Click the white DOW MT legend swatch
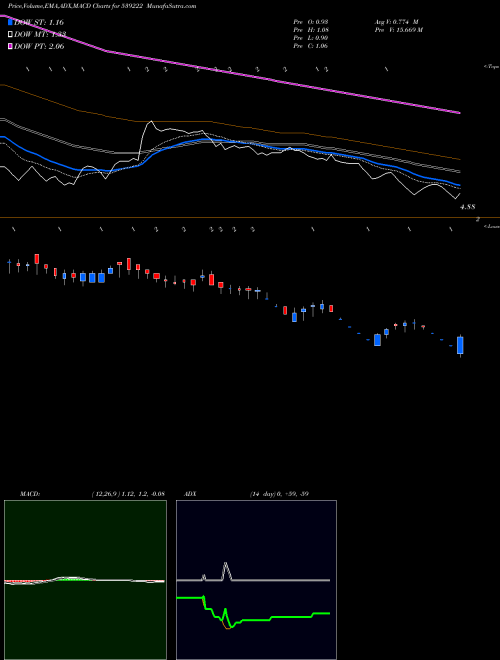 tap(11, 35)
